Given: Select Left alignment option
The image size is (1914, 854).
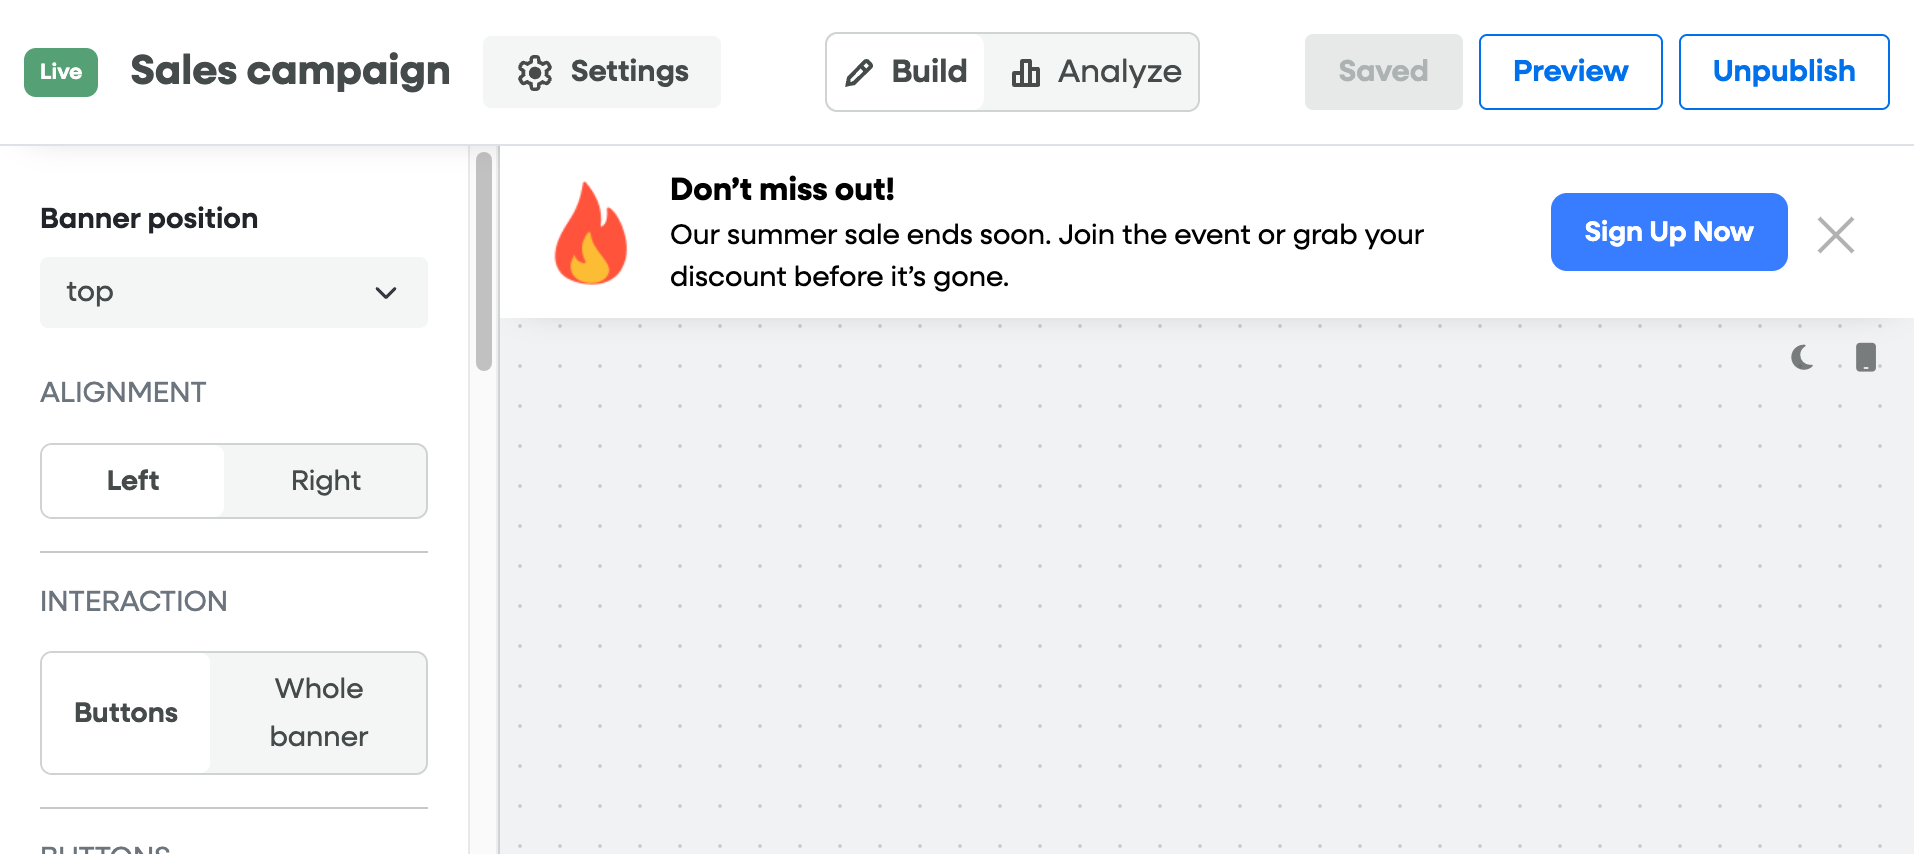Looking at the screenshot, I should [x=133, y=481].
